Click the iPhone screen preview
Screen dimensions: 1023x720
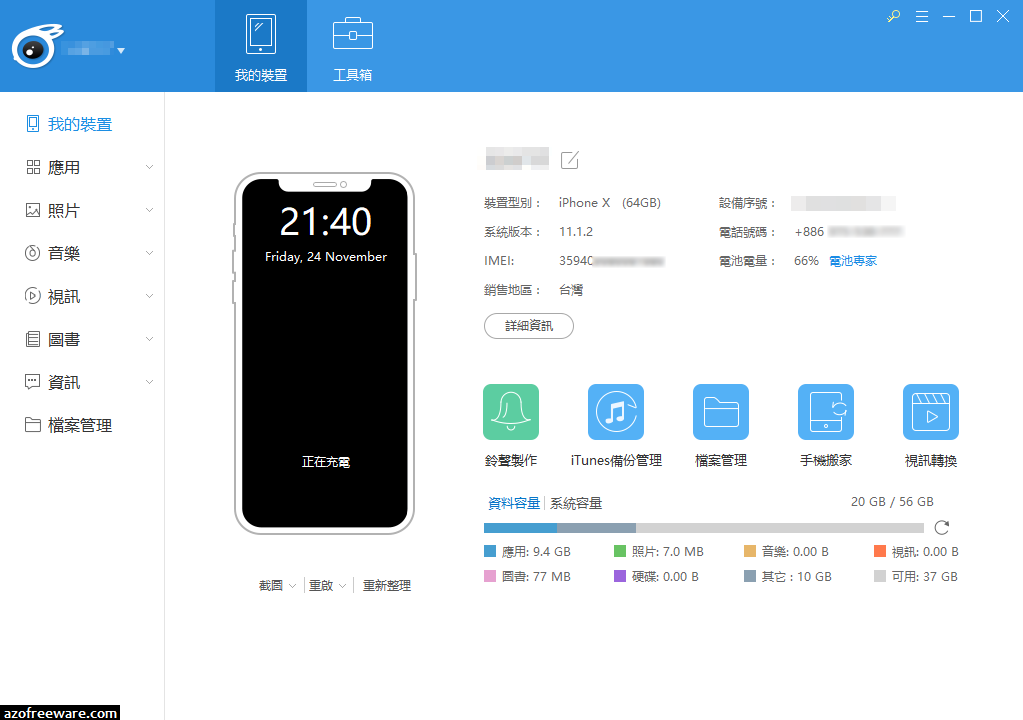pyautogui.click(x=325, y=353)
